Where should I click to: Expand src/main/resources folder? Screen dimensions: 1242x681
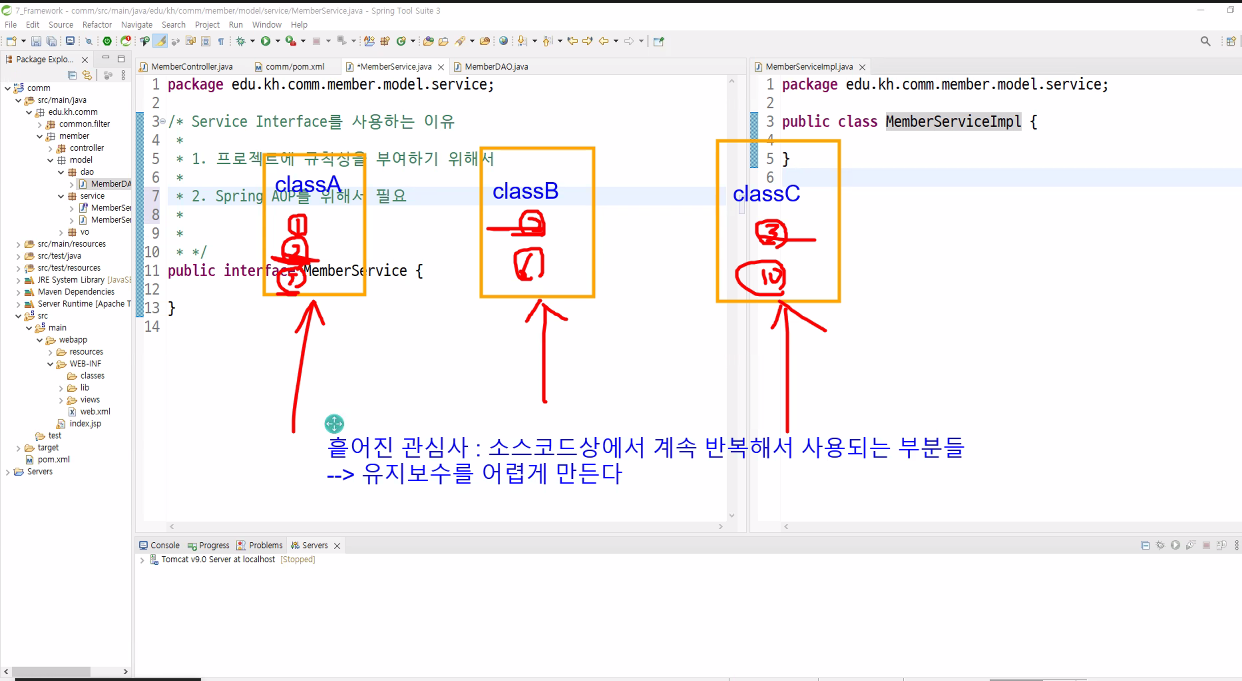coord(18,244)
